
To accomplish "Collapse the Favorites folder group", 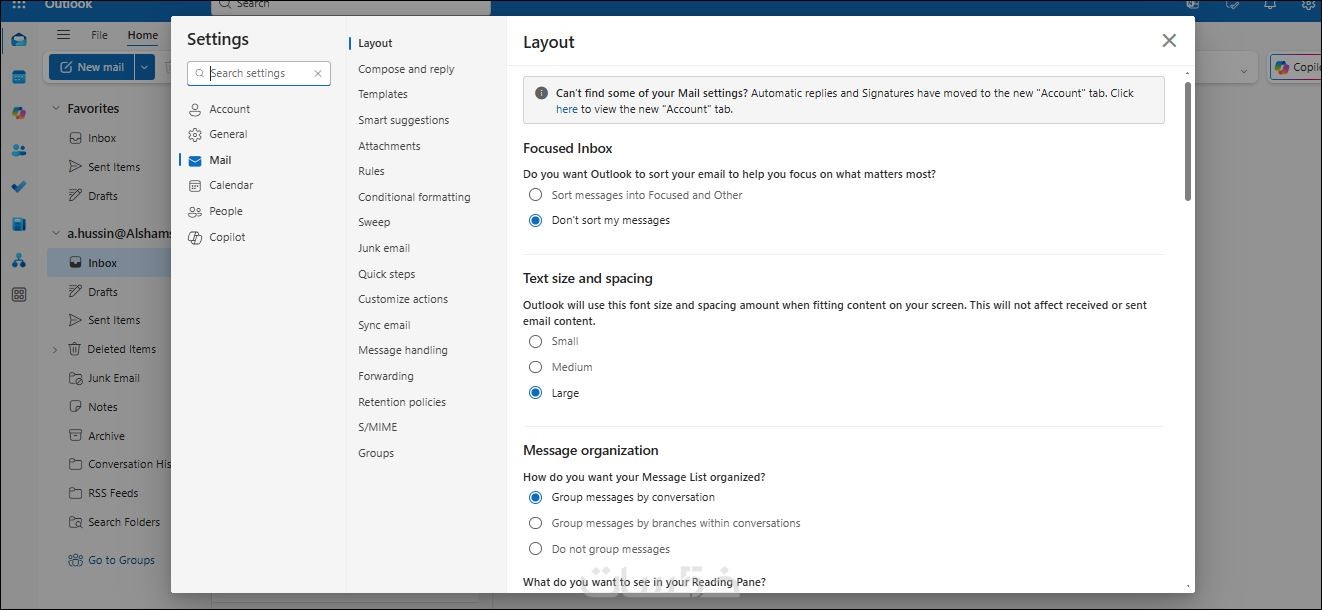I will pos(56,109).
